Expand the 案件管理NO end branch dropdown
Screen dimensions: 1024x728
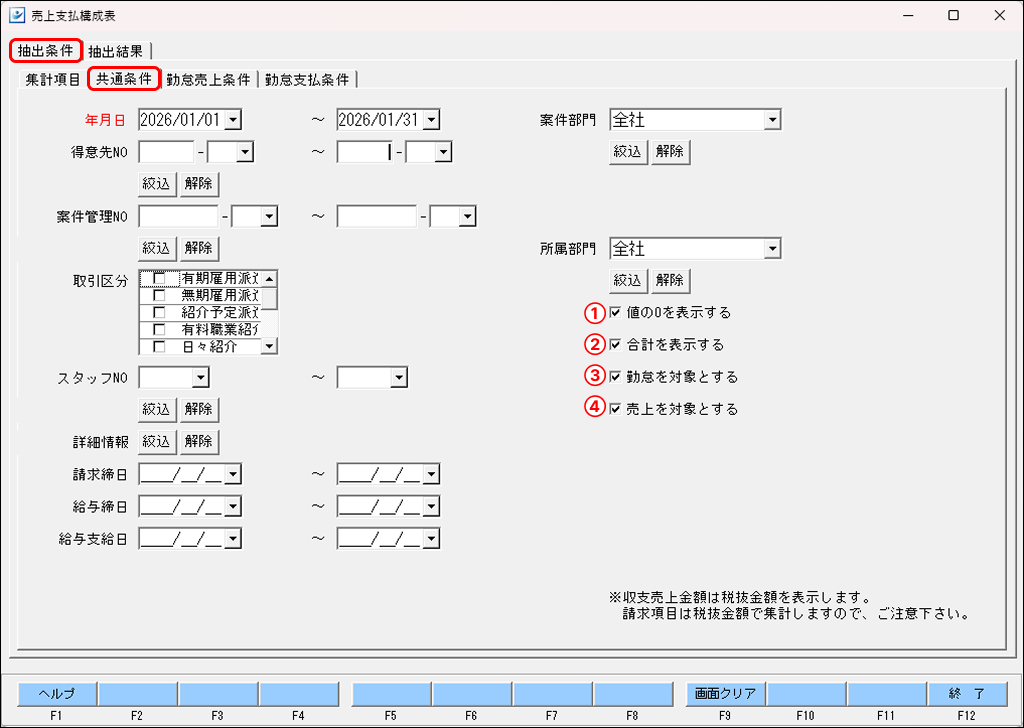point(468,216)
